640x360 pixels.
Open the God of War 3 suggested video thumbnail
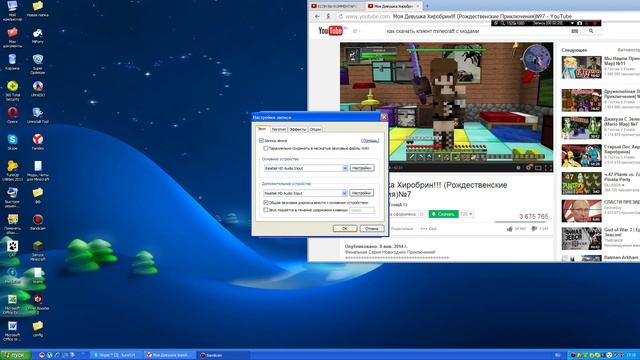click(581, 238)
